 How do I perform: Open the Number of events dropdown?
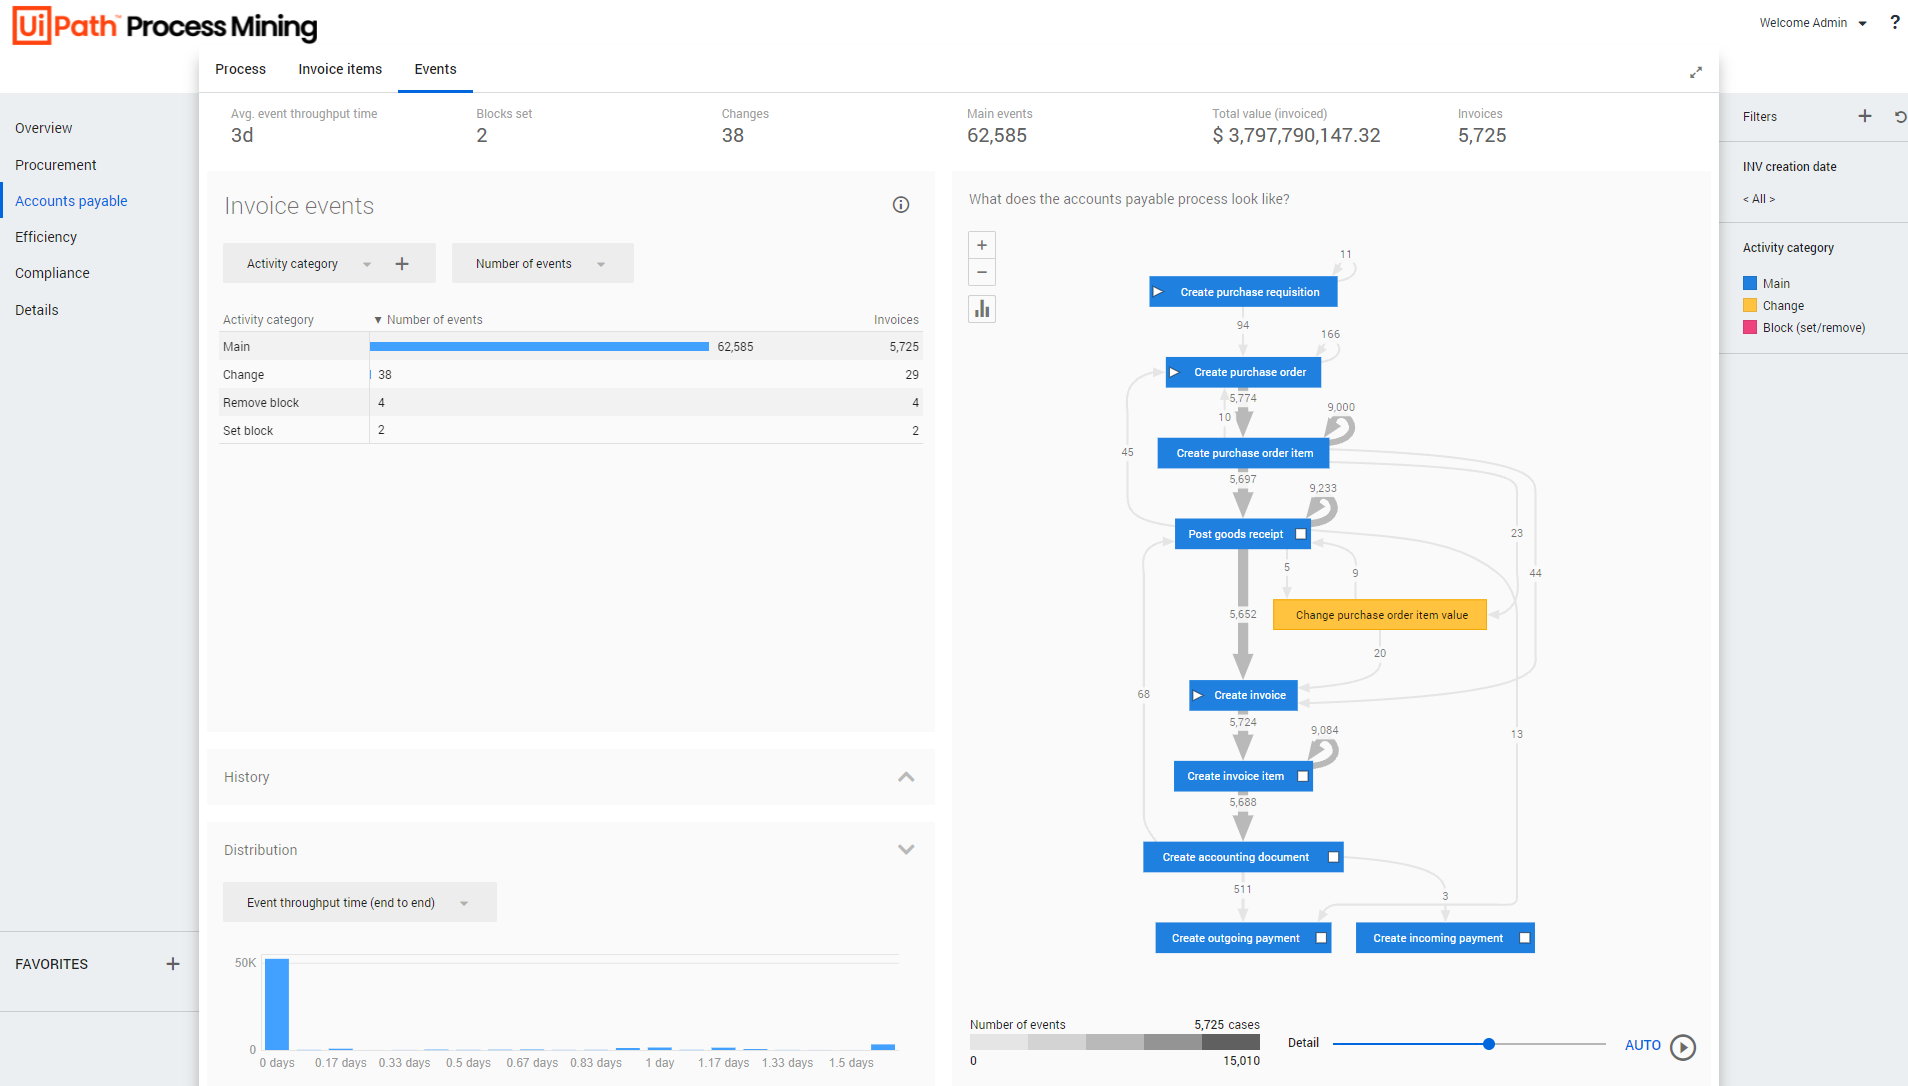pos(542,264)
